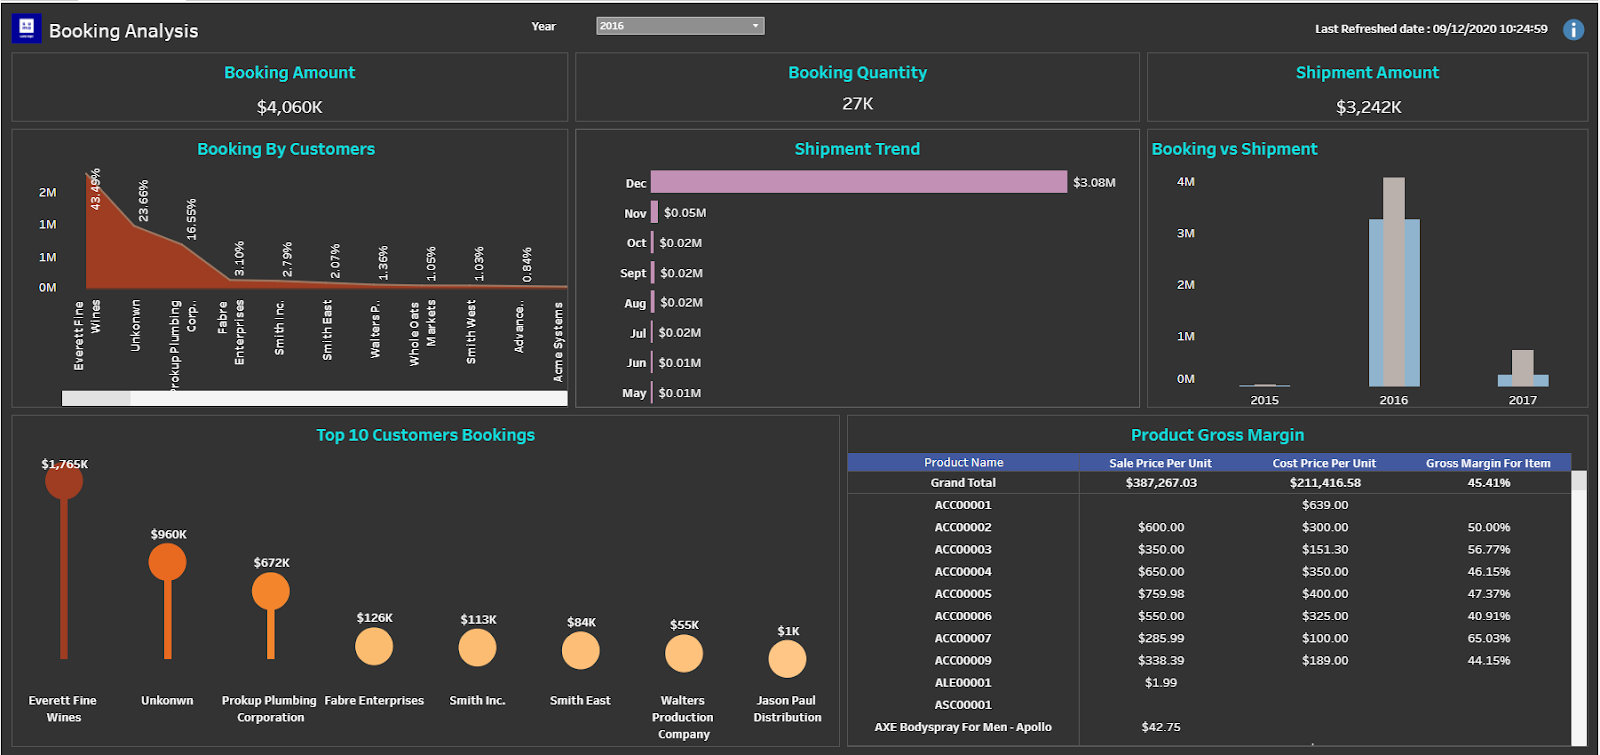Click the 2017 bar in Booking vs Shipment
Screen dimensions: 1600x755
tap(1522, 370)
